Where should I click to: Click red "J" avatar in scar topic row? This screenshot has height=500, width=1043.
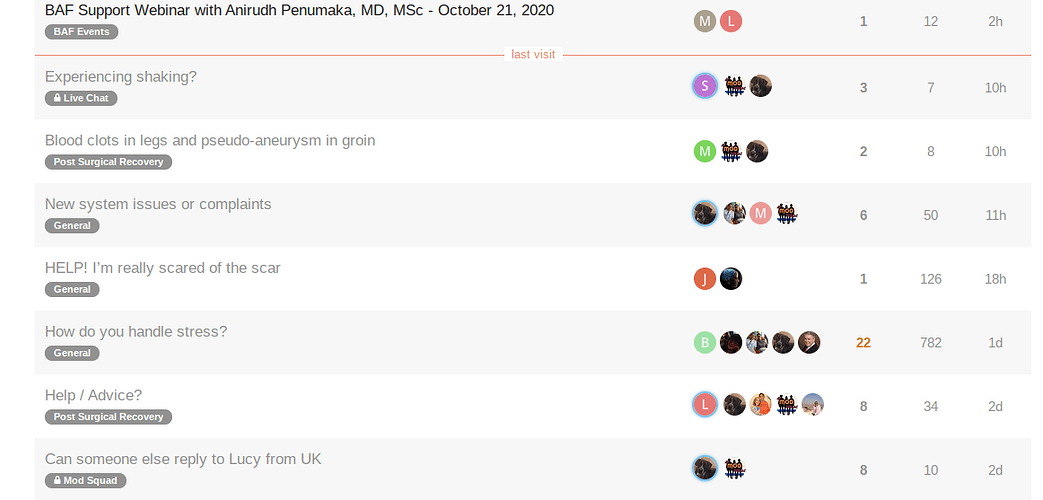705,279
